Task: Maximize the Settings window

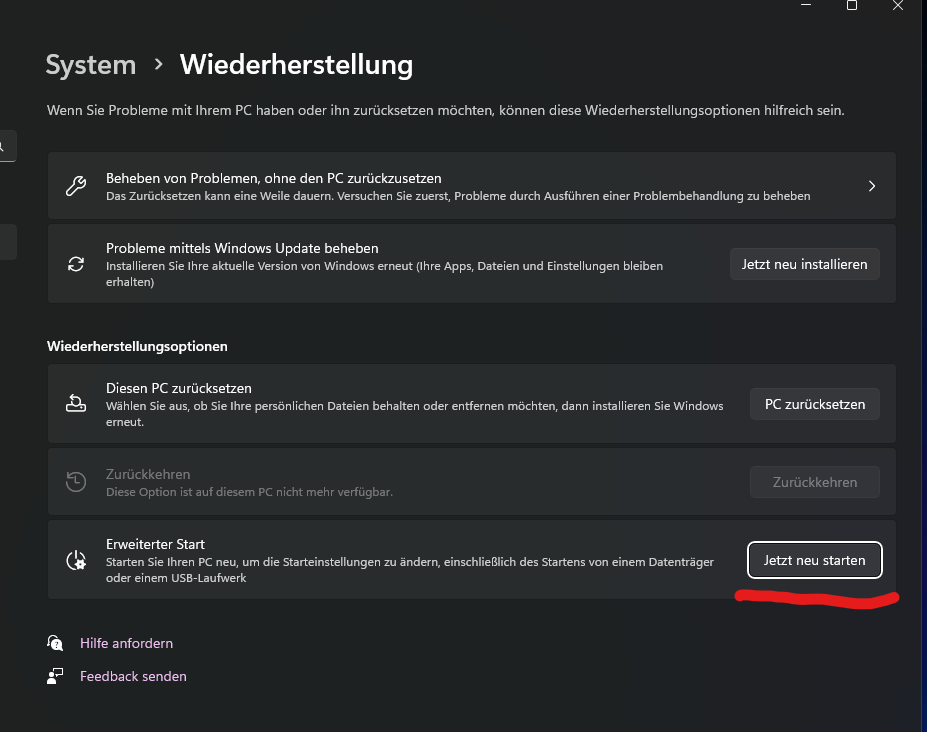Action: (852, 5)
